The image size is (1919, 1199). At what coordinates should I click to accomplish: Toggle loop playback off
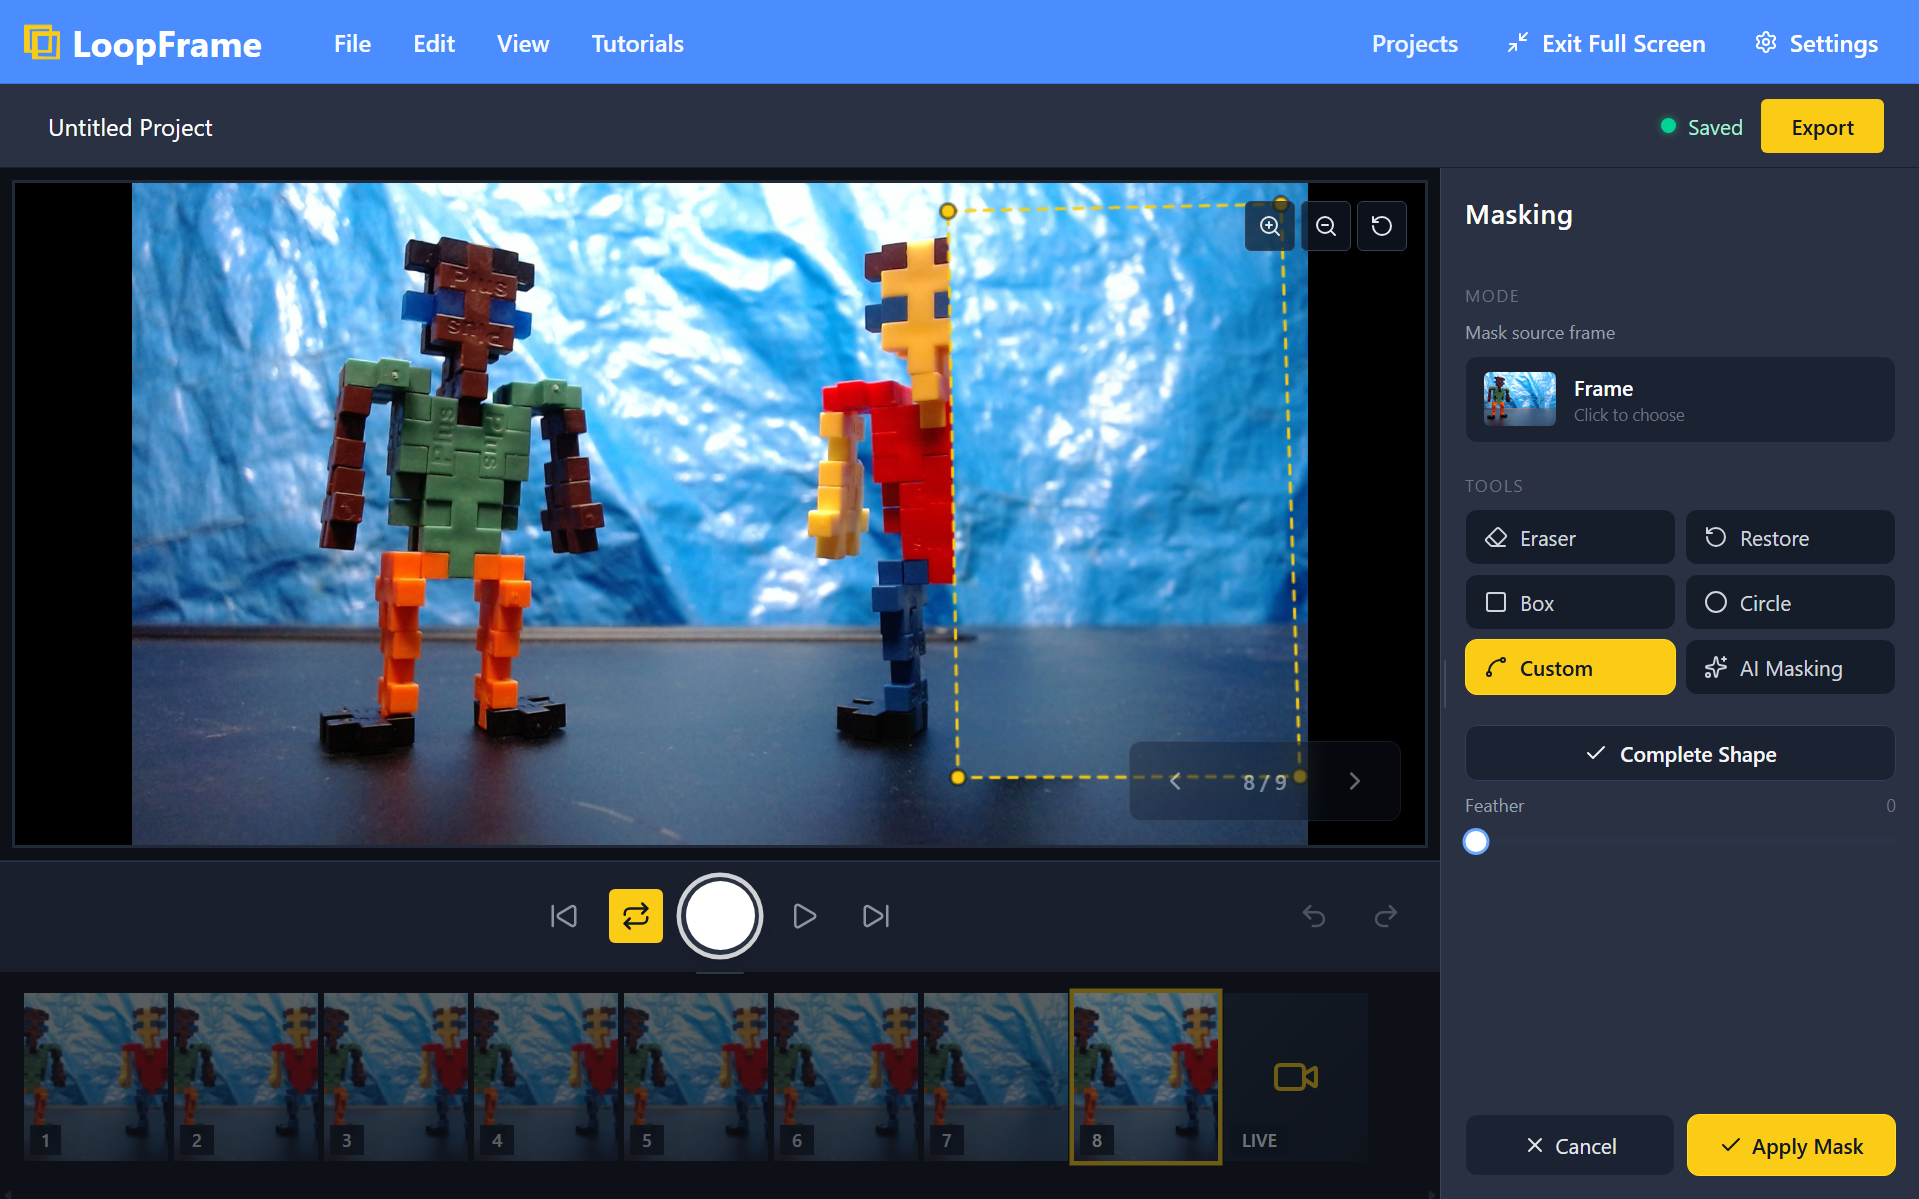click(636, 916)
